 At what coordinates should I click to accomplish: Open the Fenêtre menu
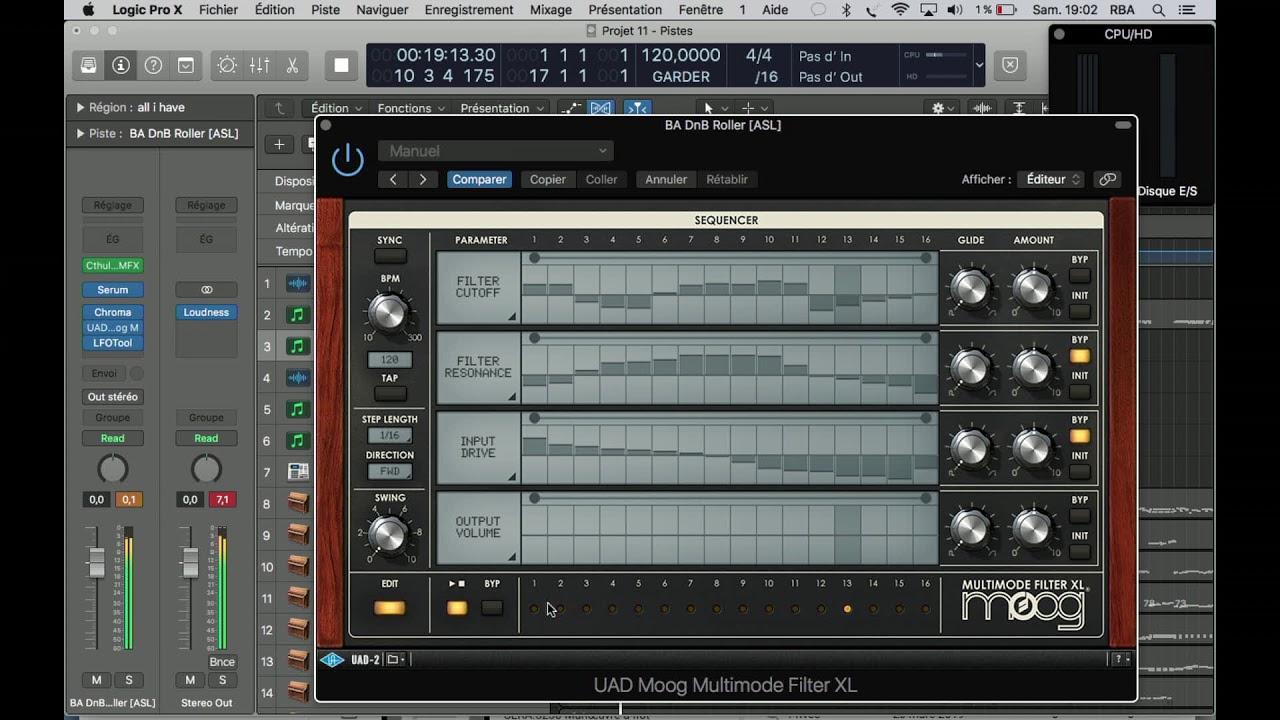pyautogui.click(x=700, y=9)
